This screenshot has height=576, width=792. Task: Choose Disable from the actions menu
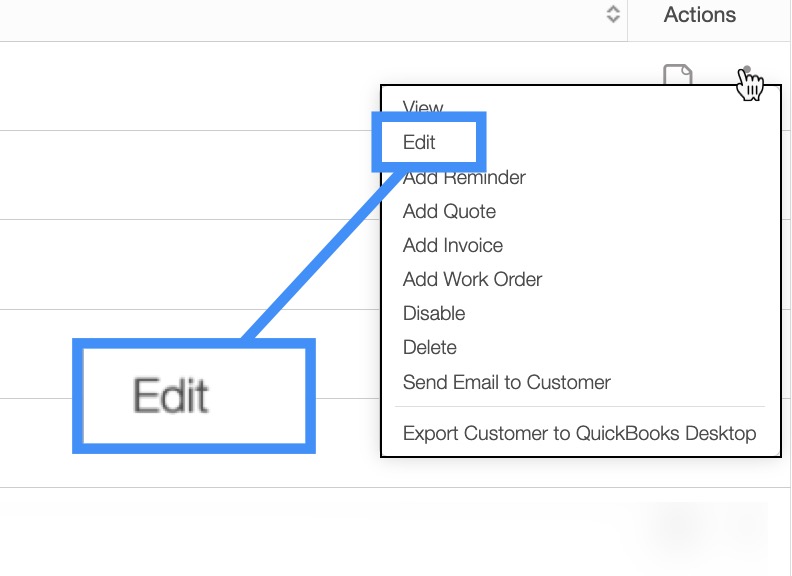point(434,314)
